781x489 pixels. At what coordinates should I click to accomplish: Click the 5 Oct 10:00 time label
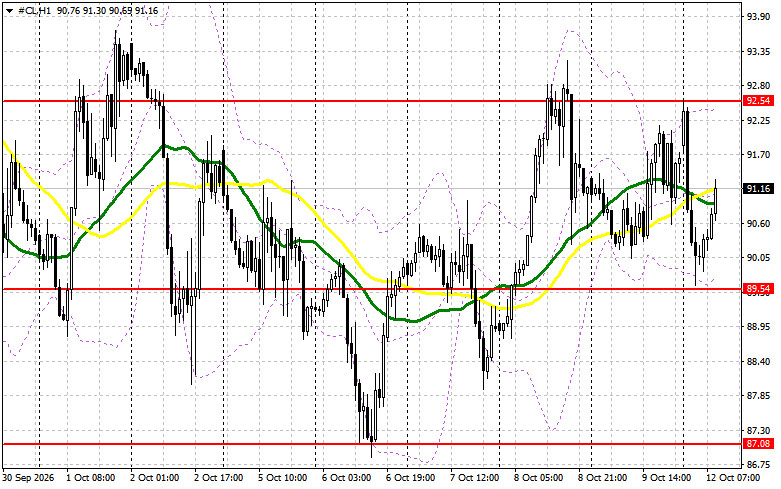282,478
